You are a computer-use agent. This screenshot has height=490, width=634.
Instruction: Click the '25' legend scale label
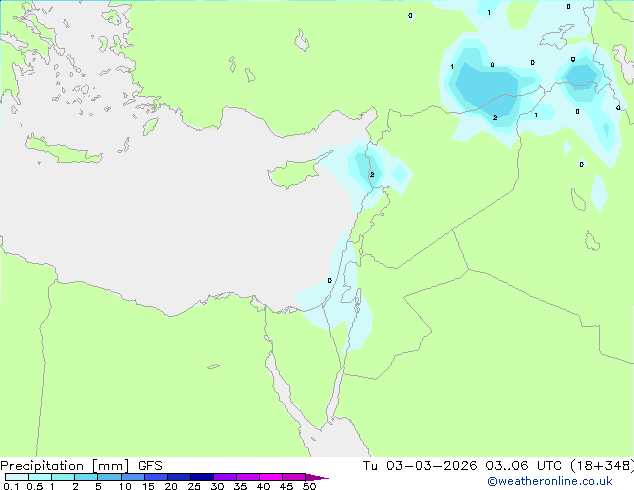194,486
